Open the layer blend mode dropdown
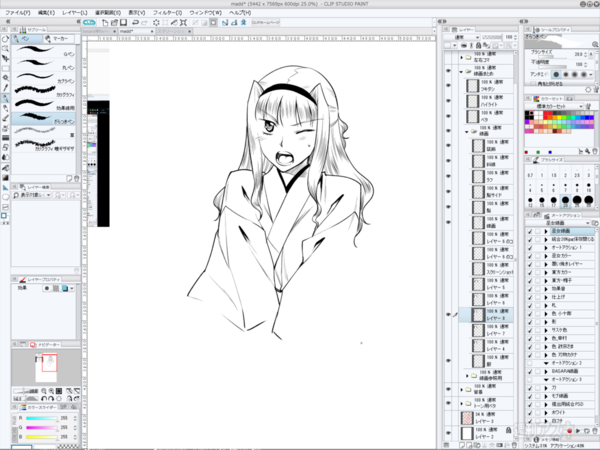Image resolution: width=600 pixels, height=450 pixels. tap(461, 37)
